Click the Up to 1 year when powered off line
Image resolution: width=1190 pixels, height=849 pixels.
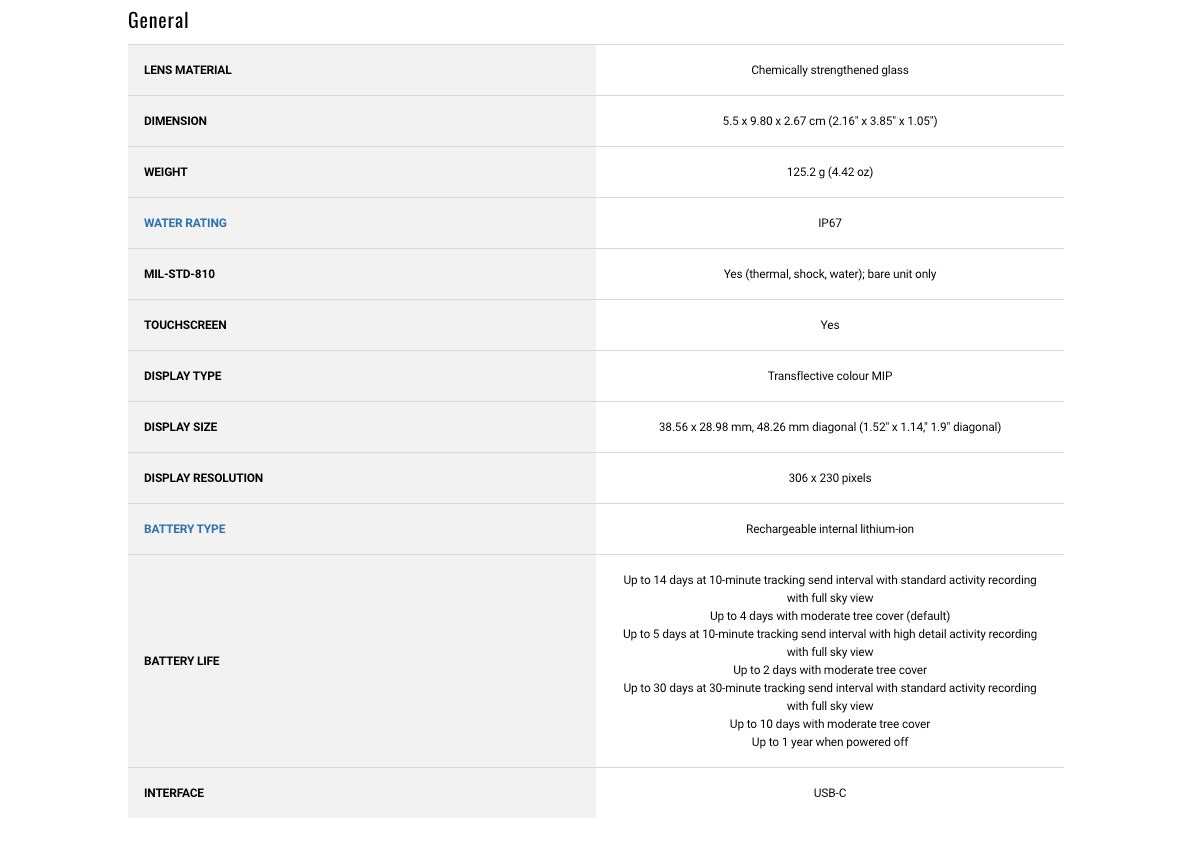(x=829, y=742)
